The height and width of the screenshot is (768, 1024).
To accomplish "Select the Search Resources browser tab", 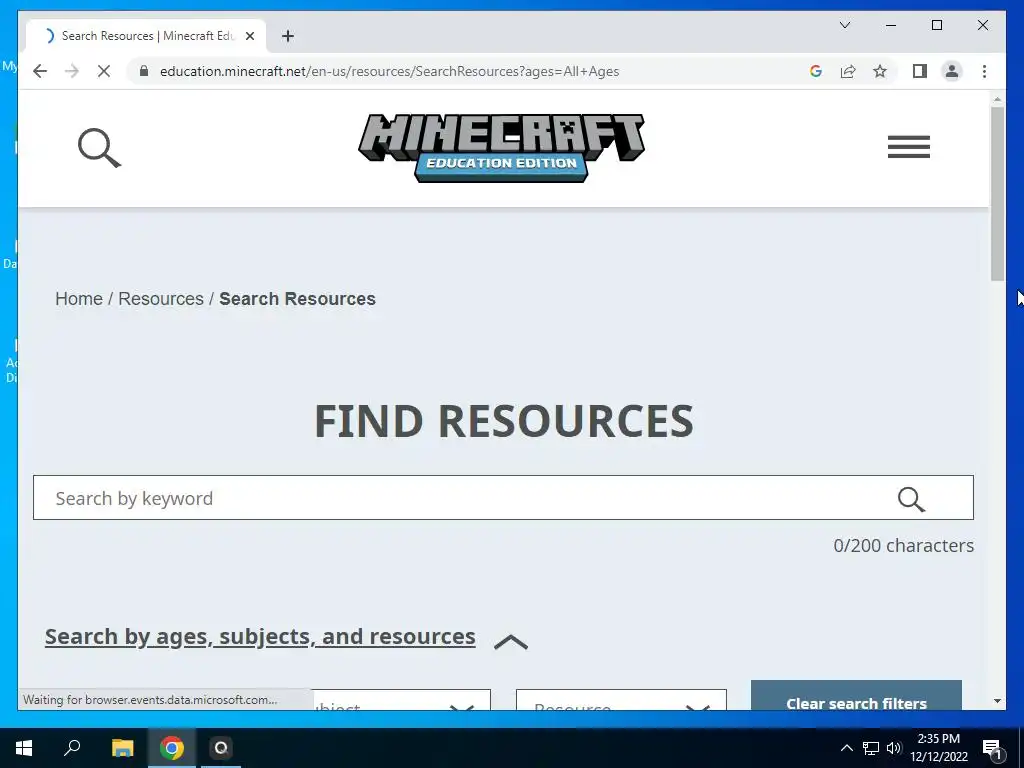I will coord(146,36).
